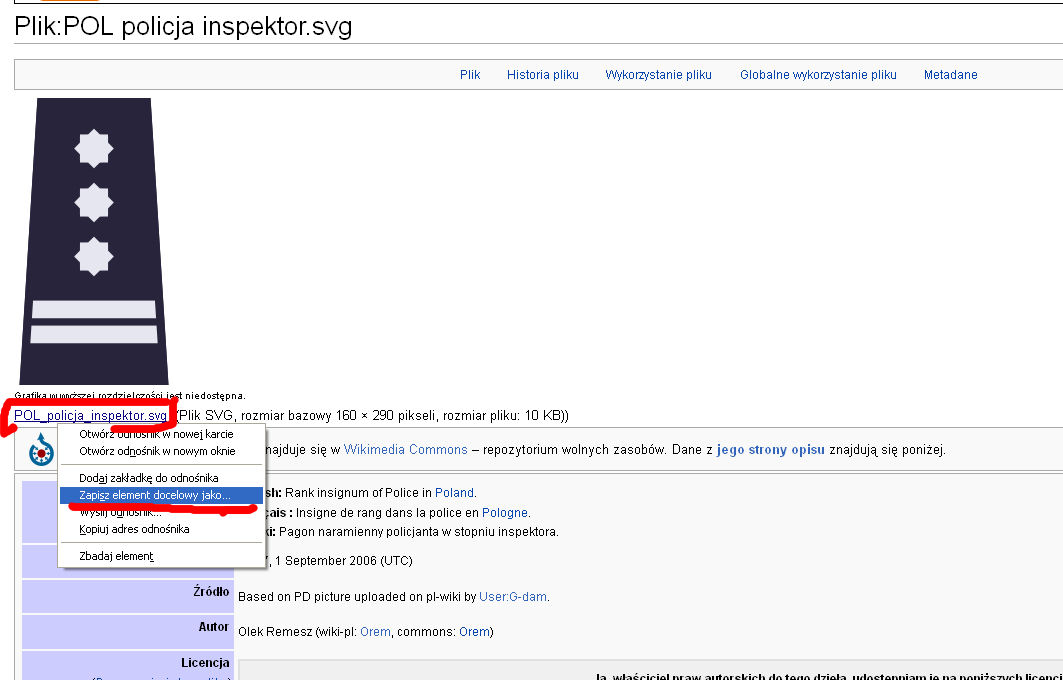1063x680 pixels.
Task: Open the Poland link in description
Action: click(x=454, y=493)
